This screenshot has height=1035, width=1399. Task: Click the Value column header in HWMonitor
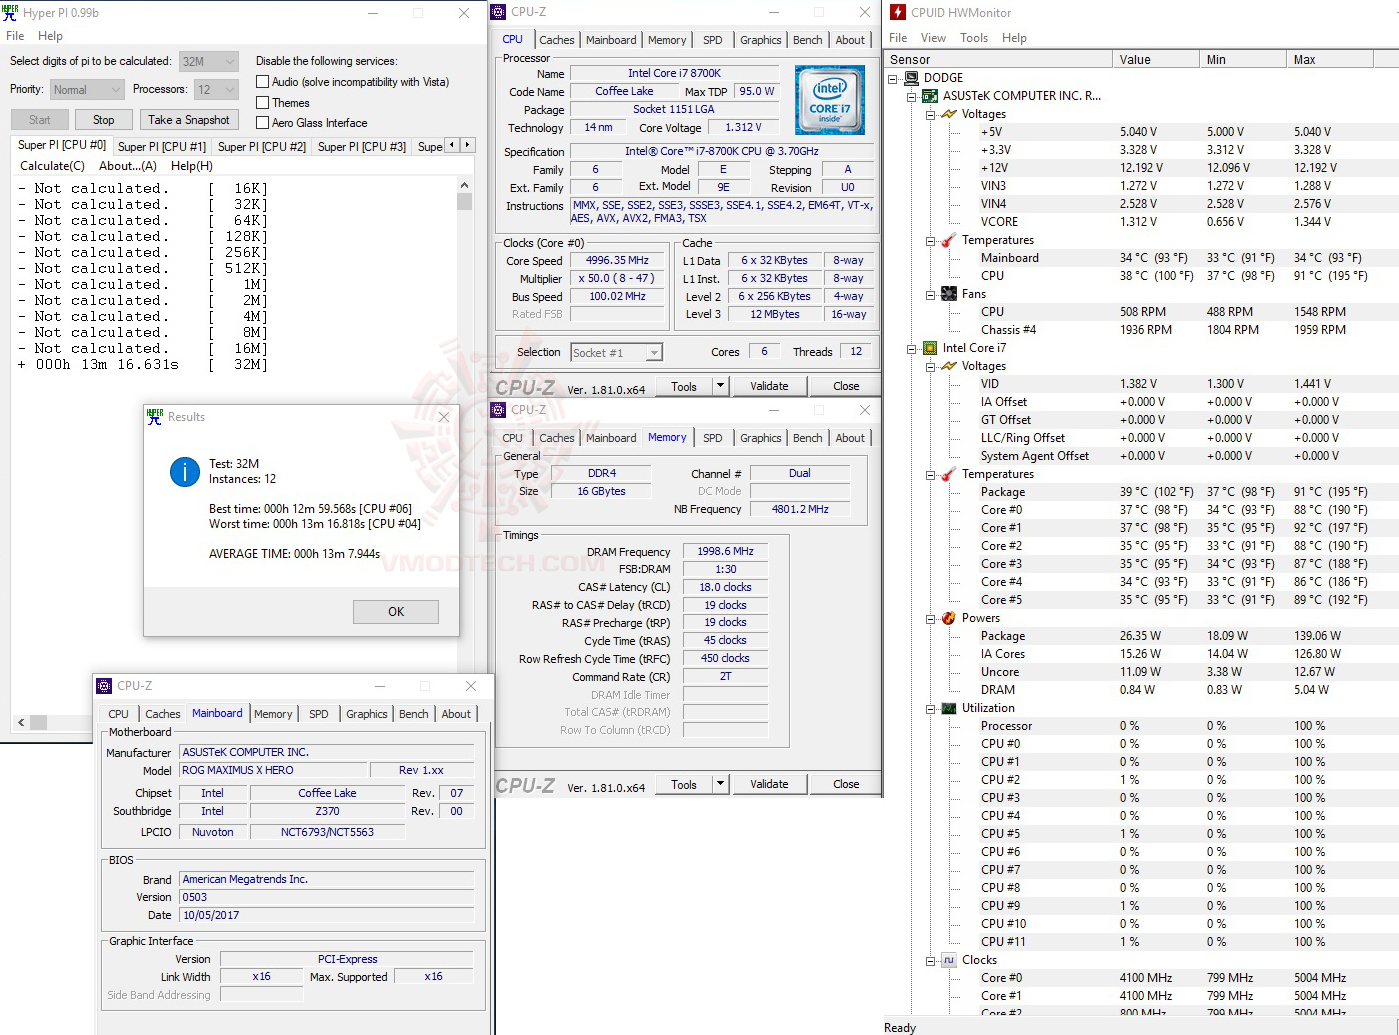coord(1156,60)
